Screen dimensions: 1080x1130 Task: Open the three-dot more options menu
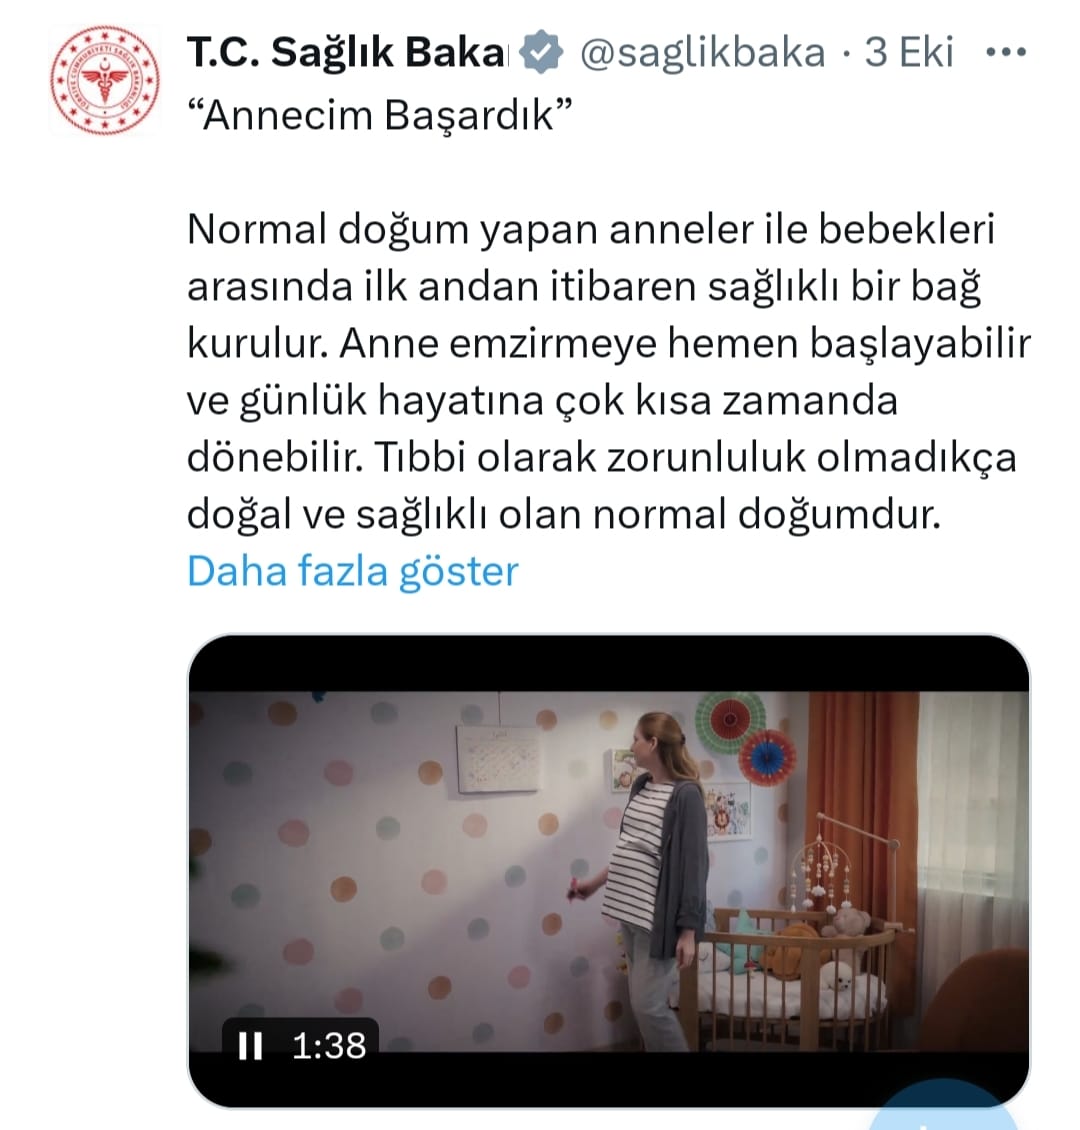point(1005,52)
